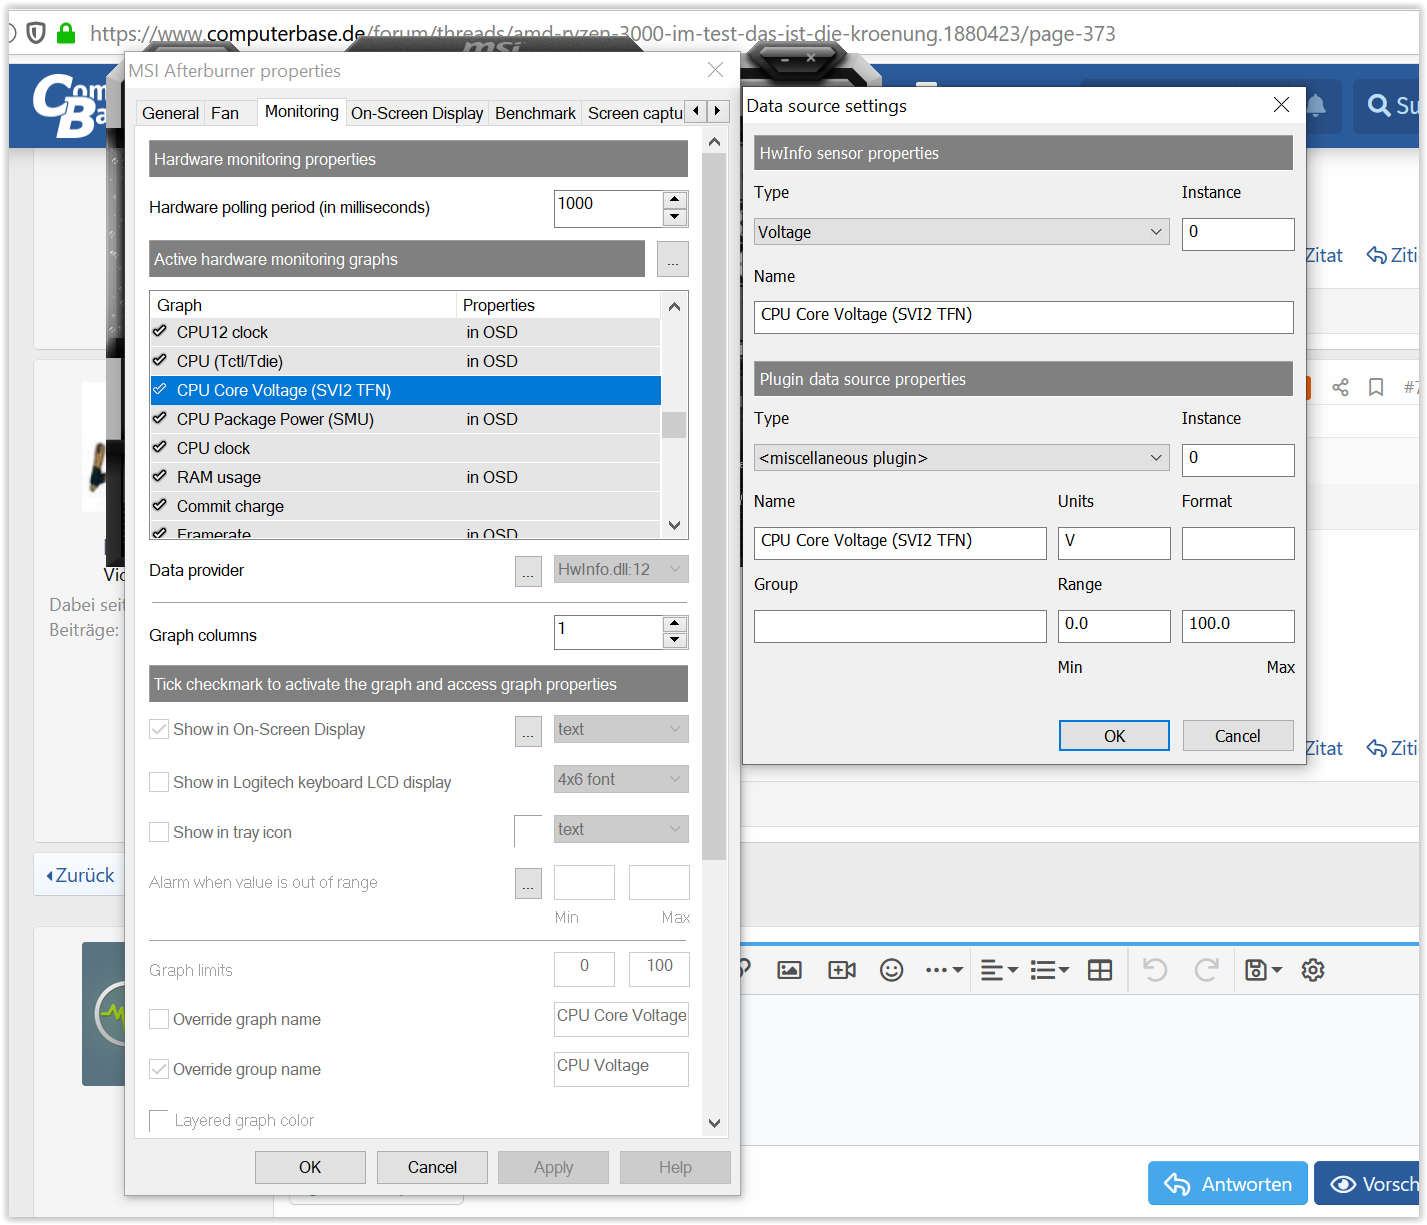Enable Show in Logitech keyboard LCD display
The width and height of the screenshot is (1427, 1225).
pyautogui.click(x=158, y=782)
